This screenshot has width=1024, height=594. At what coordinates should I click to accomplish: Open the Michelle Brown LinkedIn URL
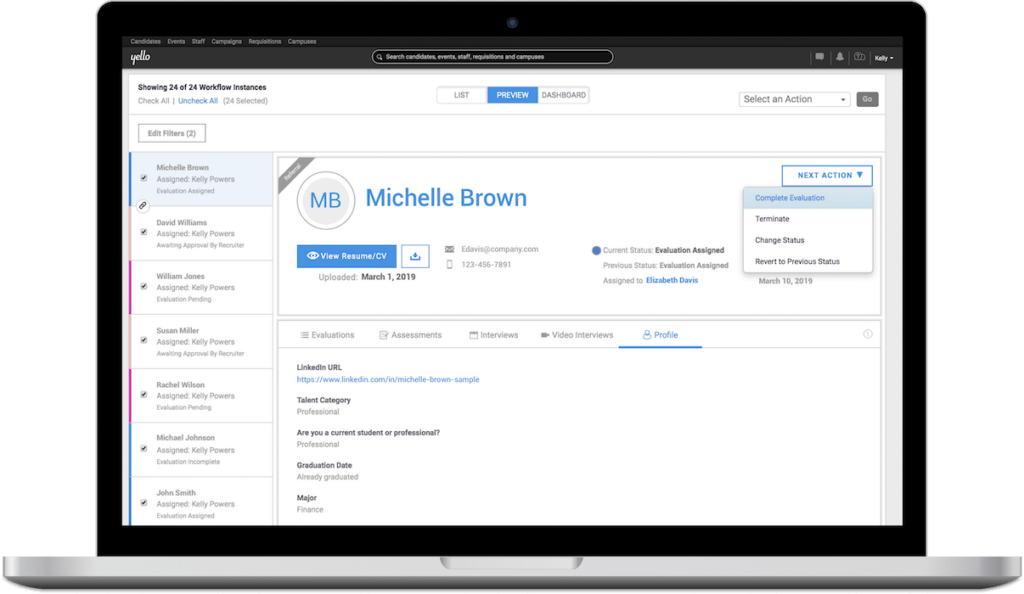388,379
